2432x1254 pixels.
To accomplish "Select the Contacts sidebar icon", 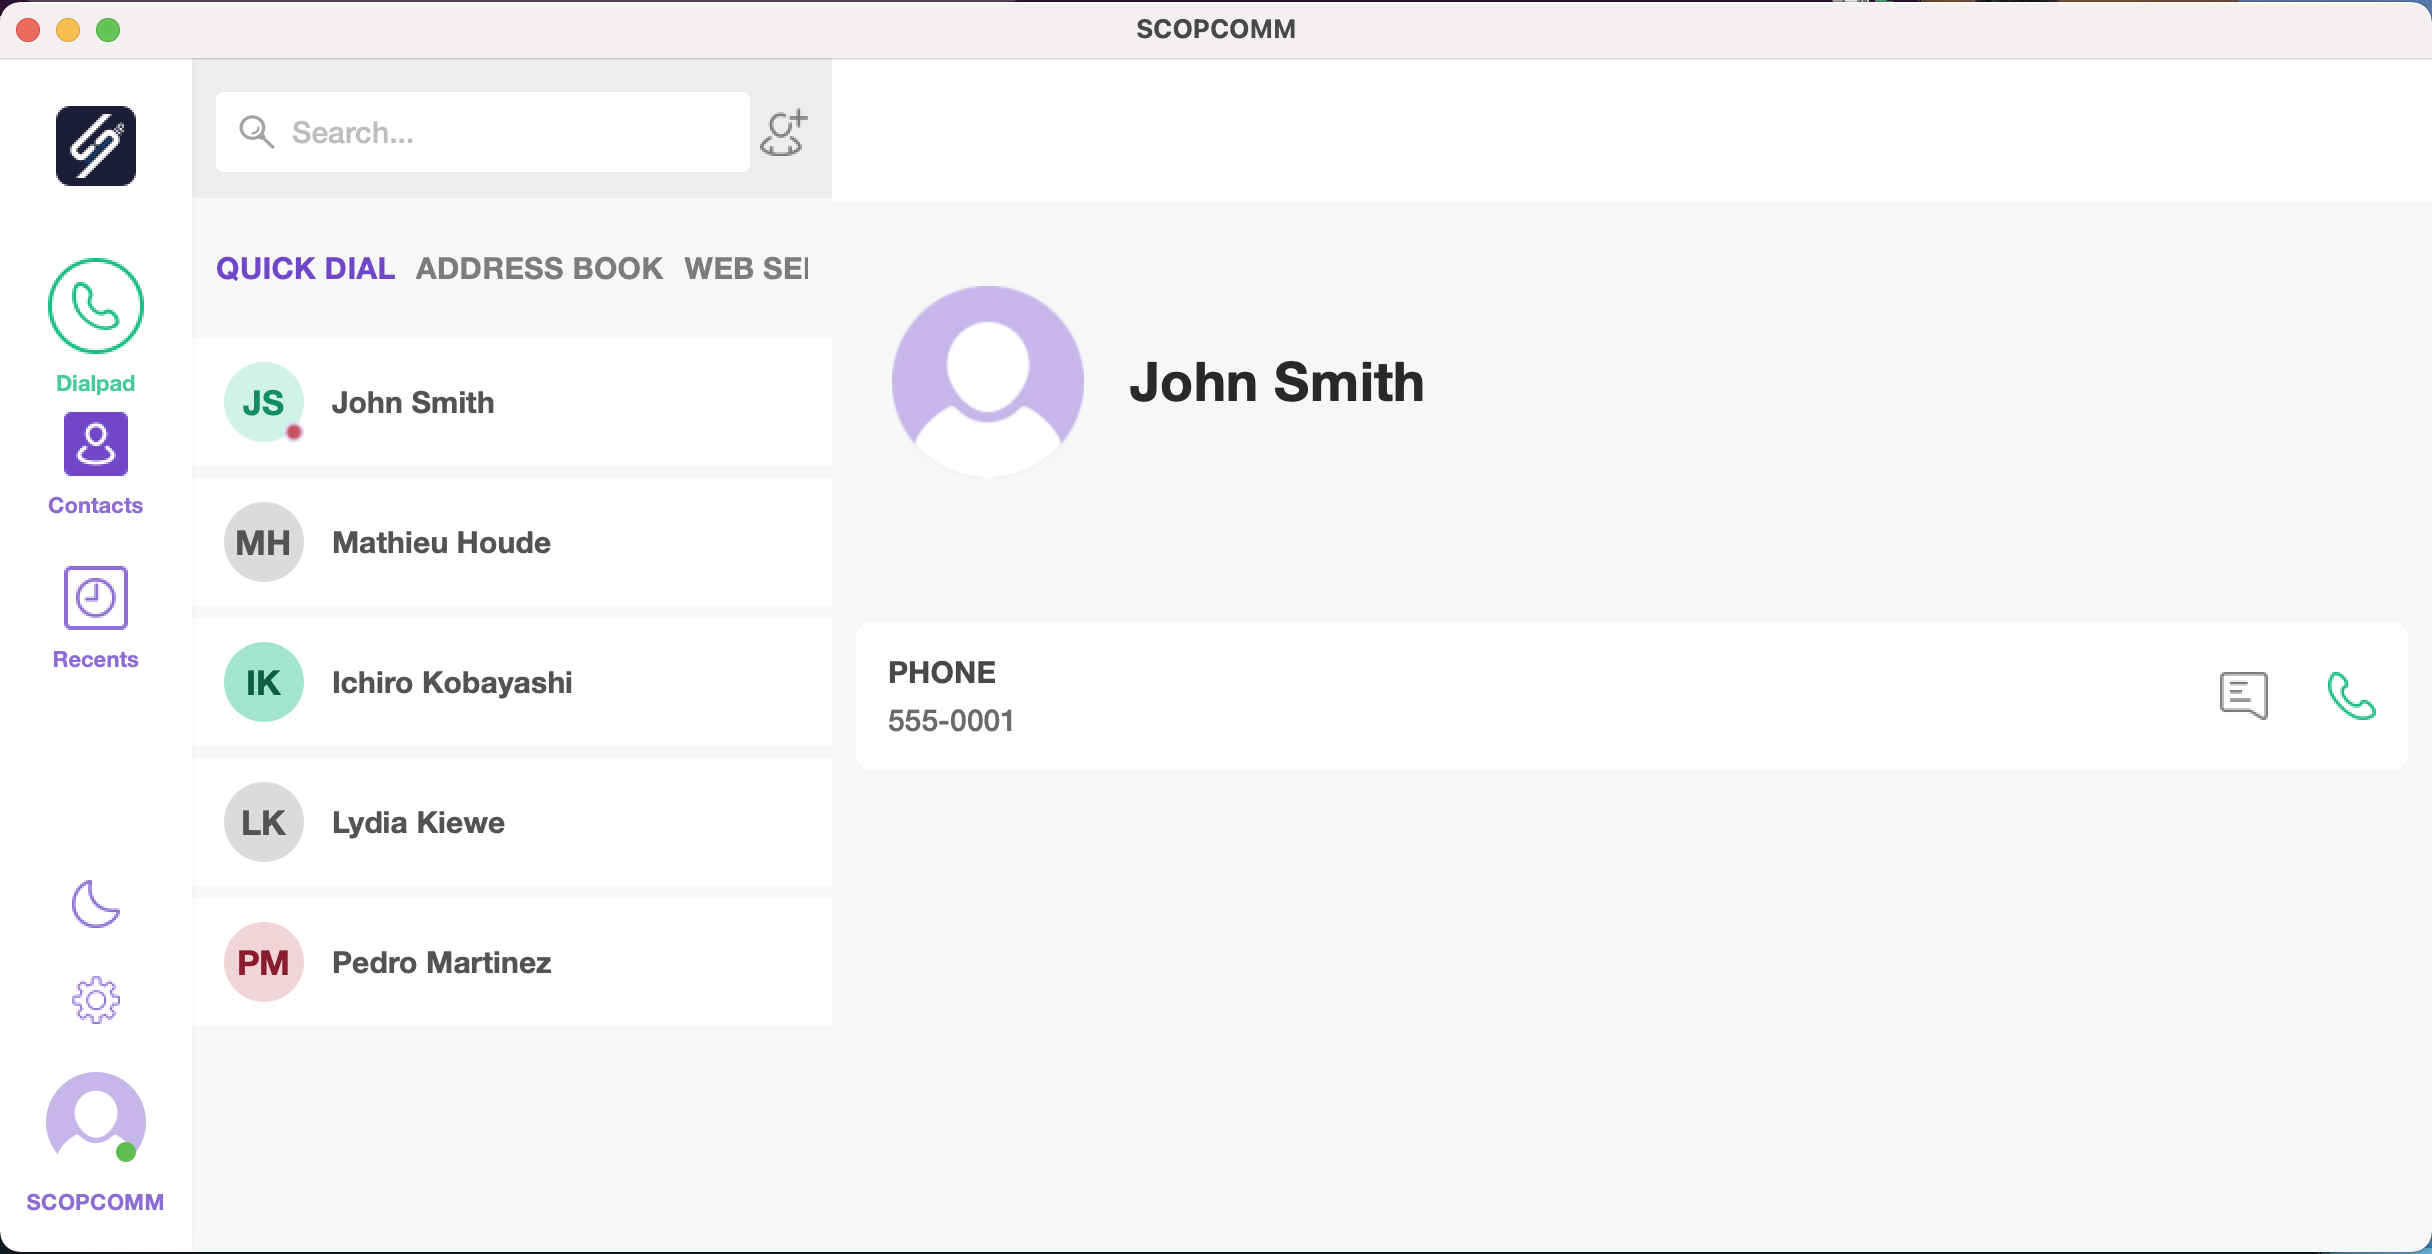I will pyautogui.click(x=96, y=444).
